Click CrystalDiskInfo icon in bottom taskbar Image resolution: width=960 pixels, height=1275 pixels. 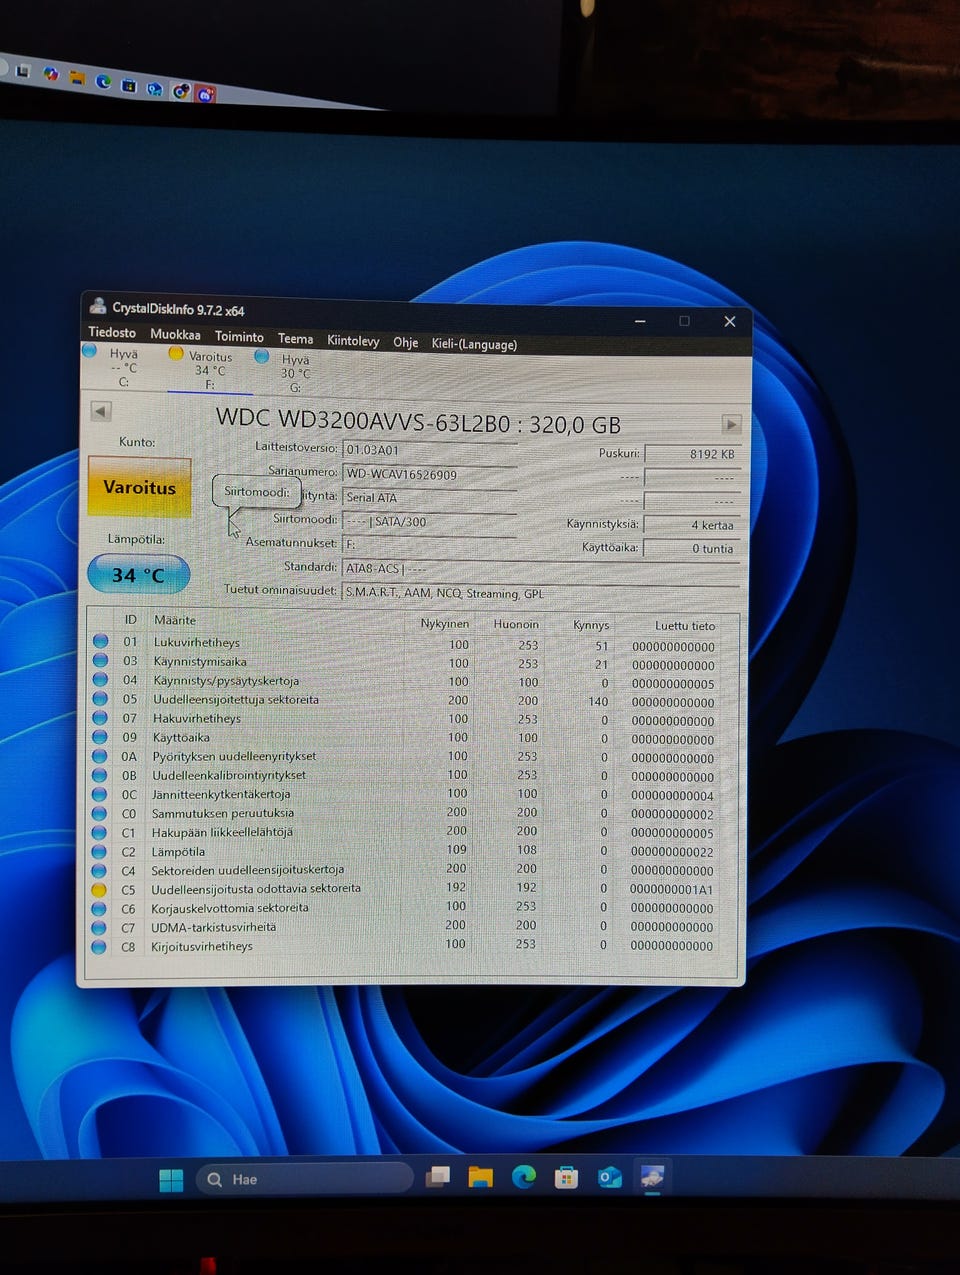coord(652,1177)
